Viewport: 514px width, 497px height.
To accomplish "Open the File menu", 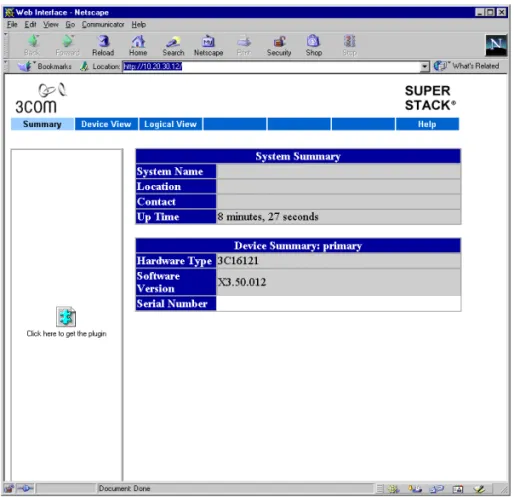I will [12, 25].
